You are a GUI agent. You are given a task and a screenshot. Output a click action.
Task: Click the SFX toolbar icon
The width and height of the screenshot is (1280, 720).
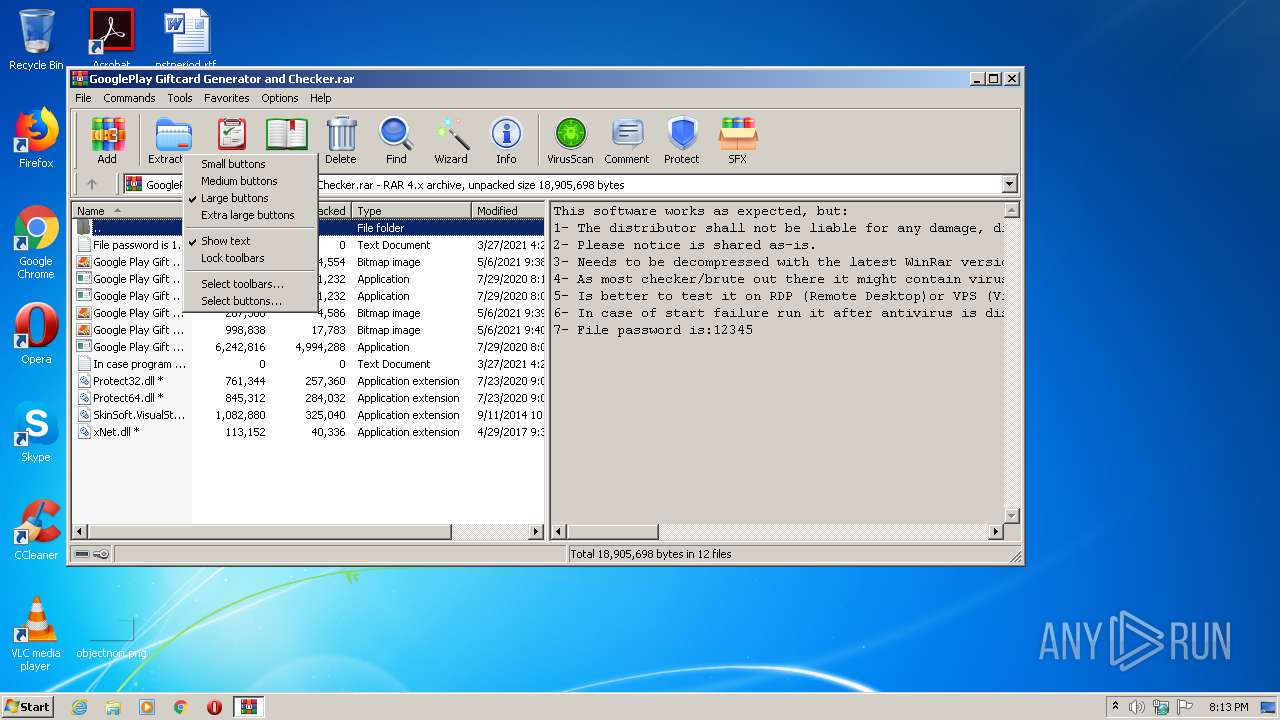coord(737,140)
